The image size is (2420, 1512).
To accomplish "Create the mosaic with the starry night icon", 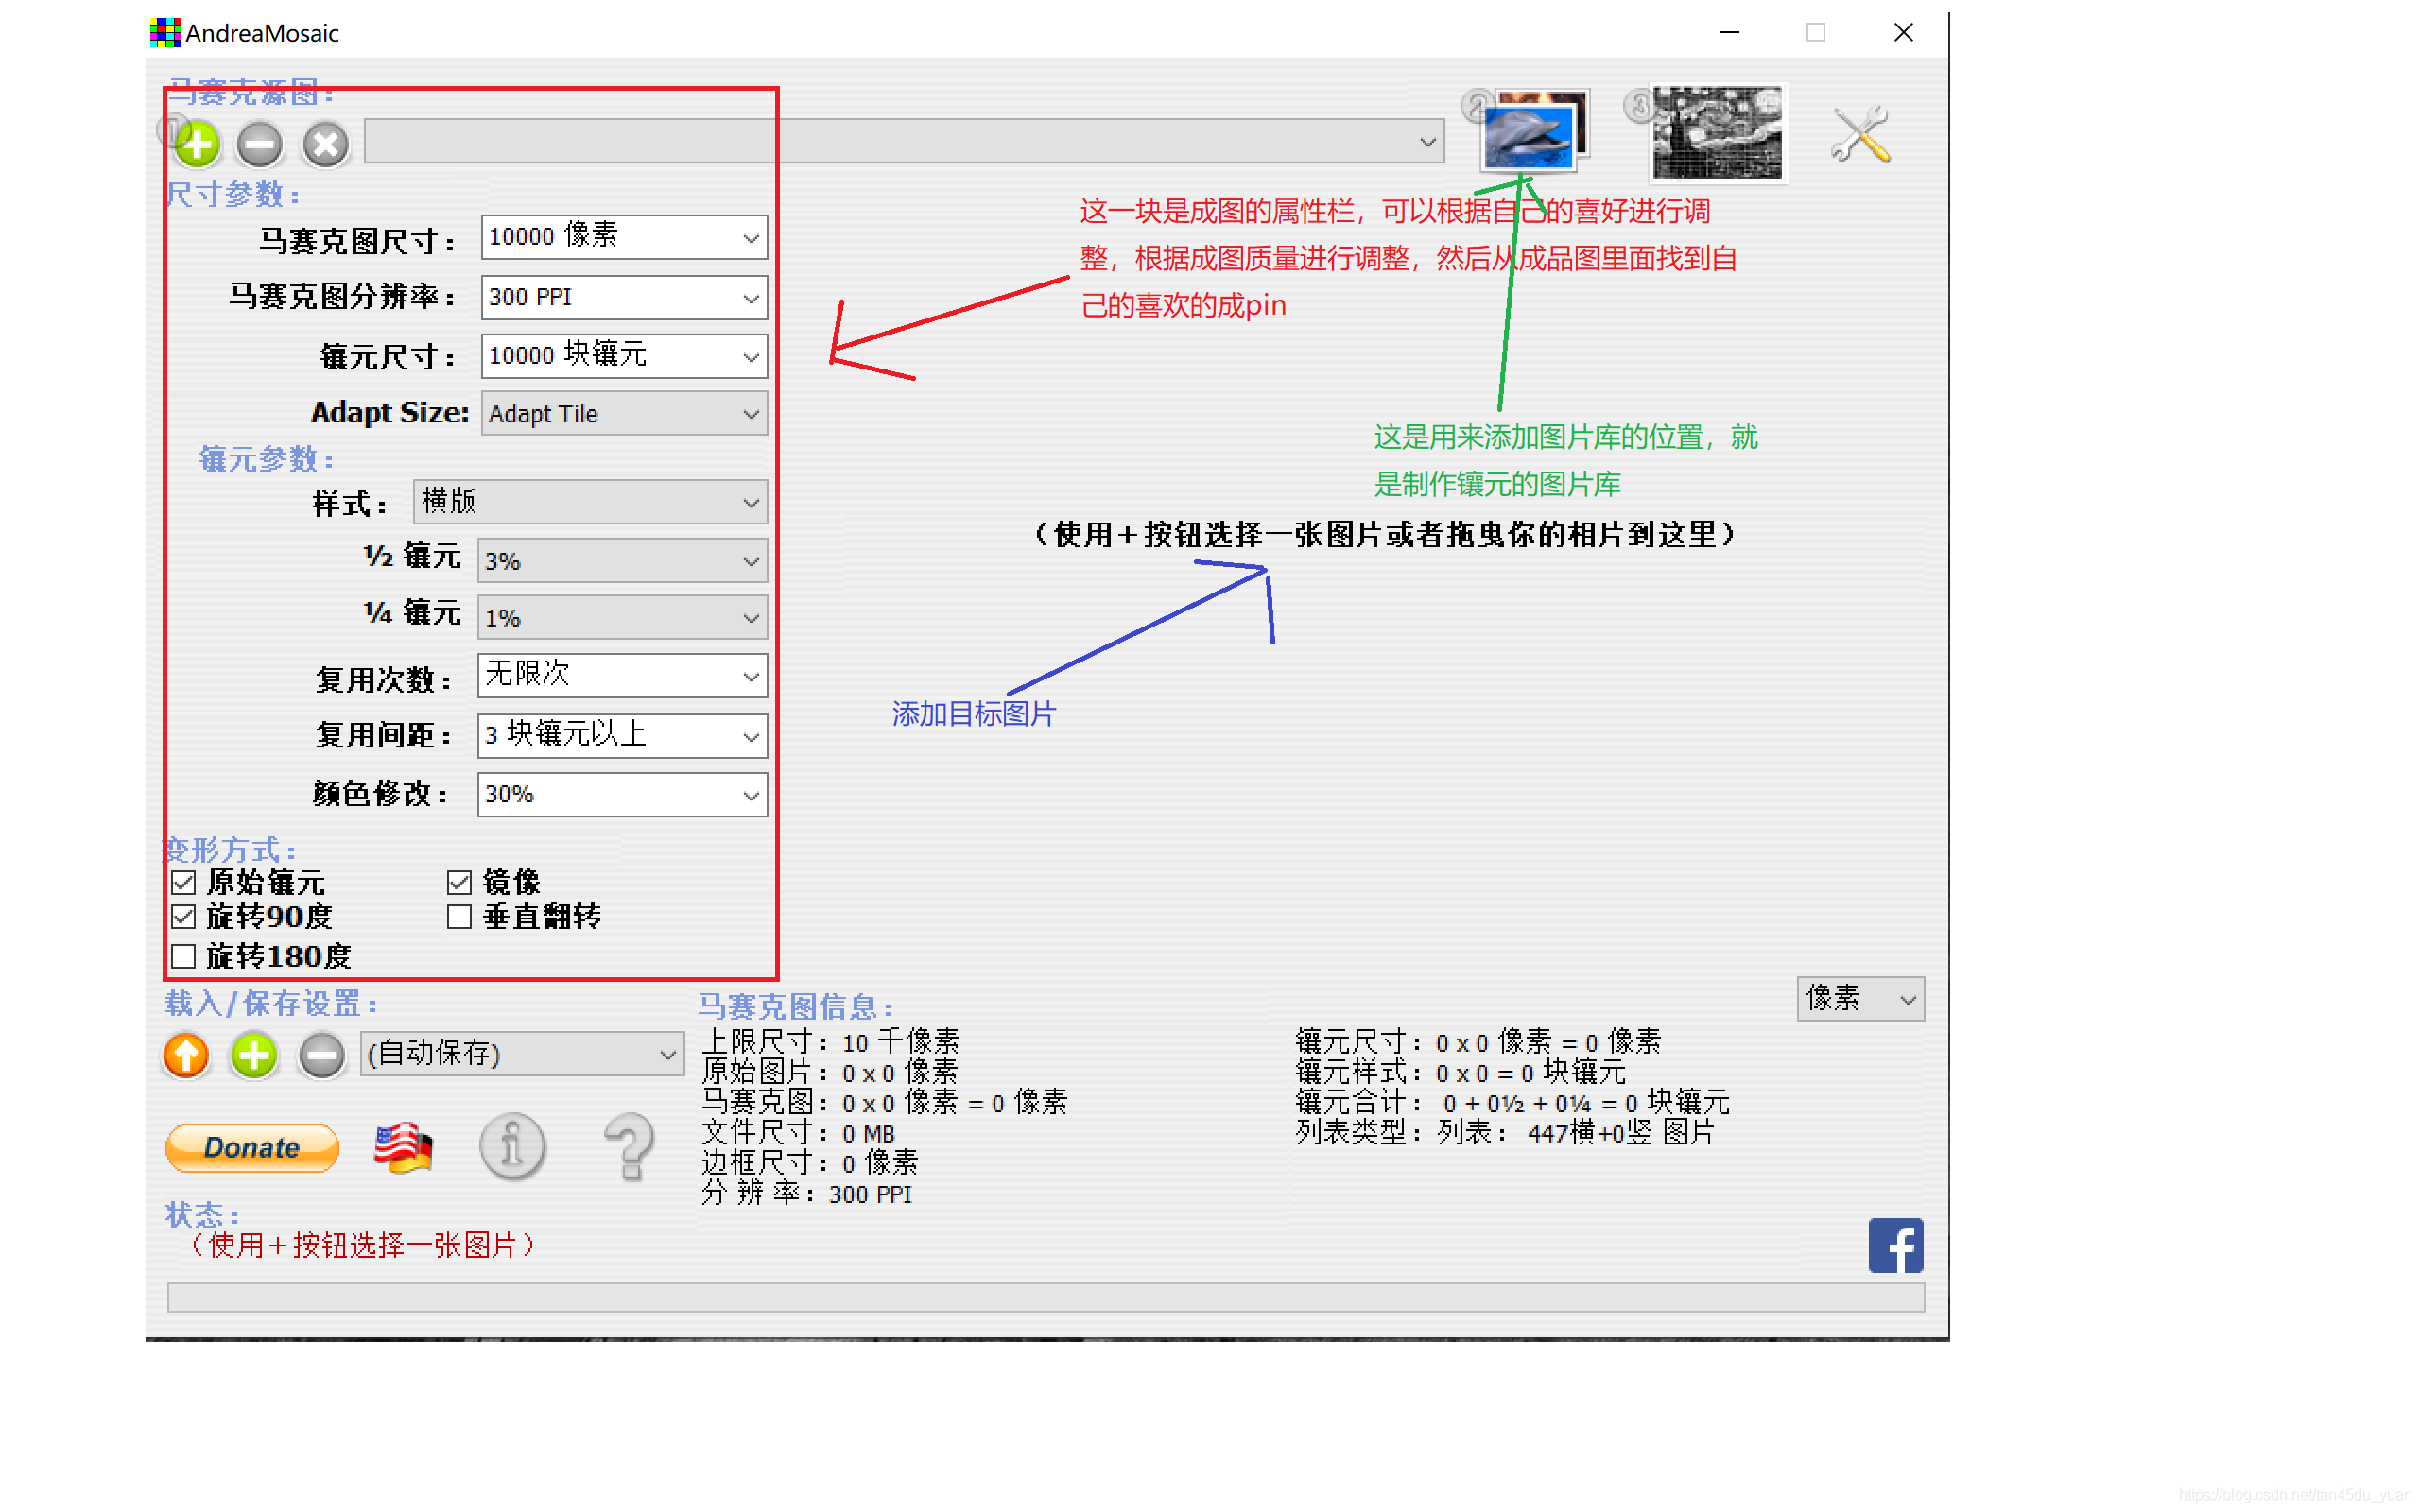I will coord(1717,133).
